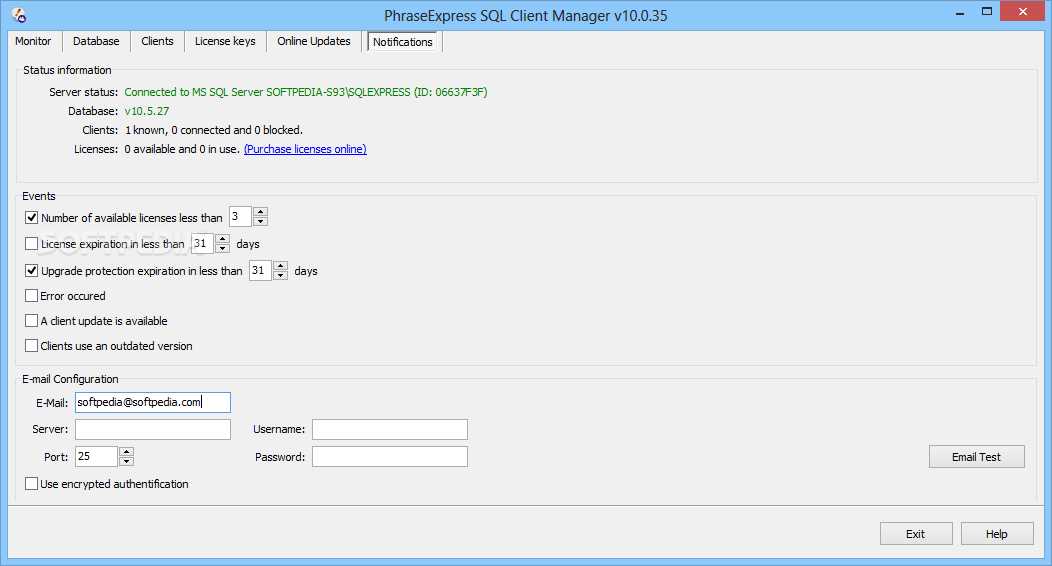
Task: Enable License expiration in less than checkbox
Action: click(32, 243)
